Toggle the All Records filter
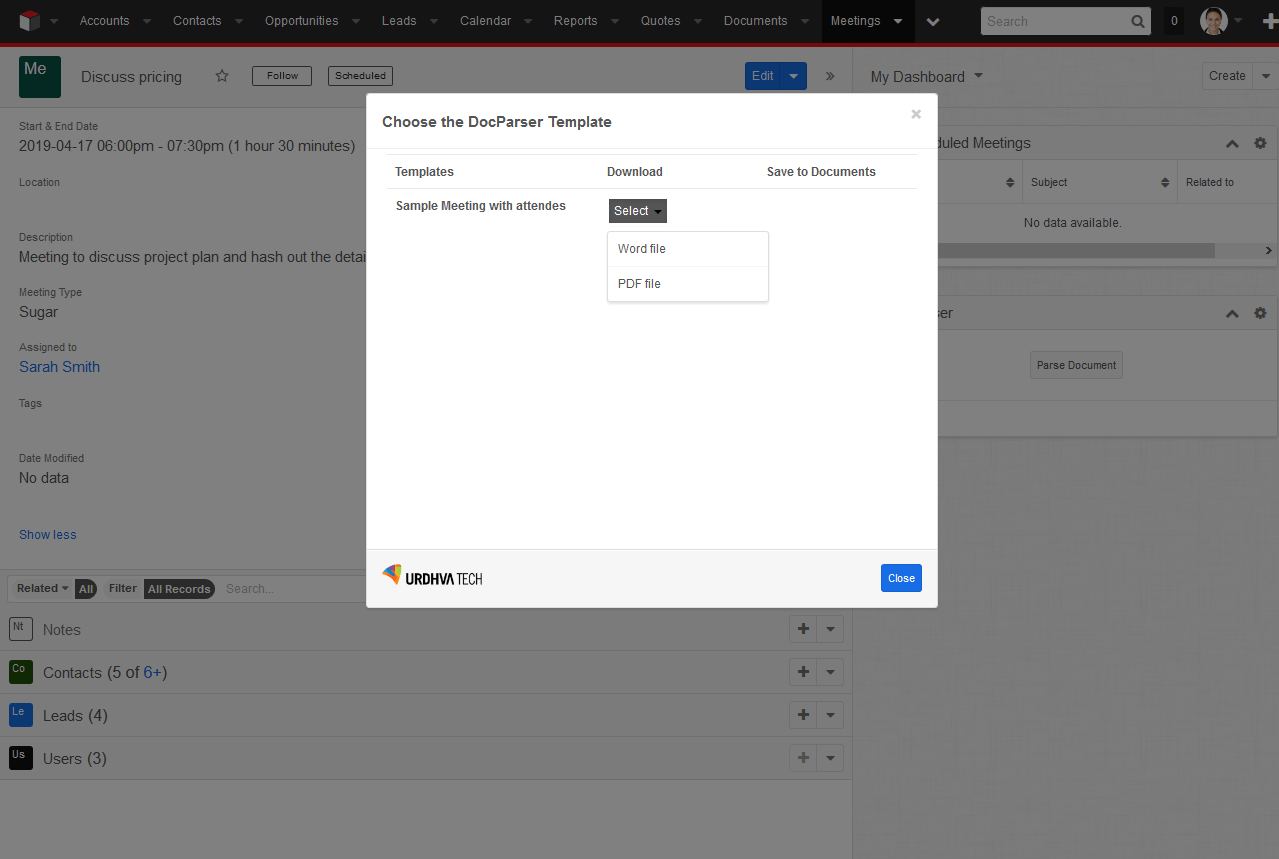The width and height of the screenshot is (1279, 859). coord(179,589)
